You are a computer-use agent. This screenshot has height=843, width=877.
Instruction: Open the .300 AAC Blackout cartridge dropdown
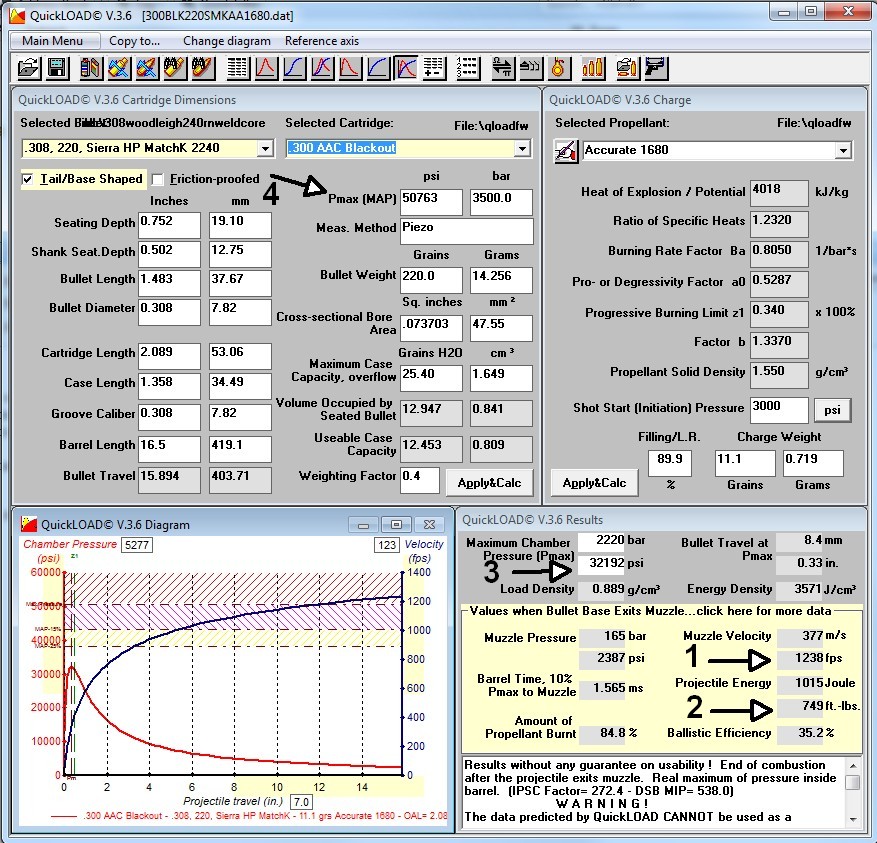522,148
